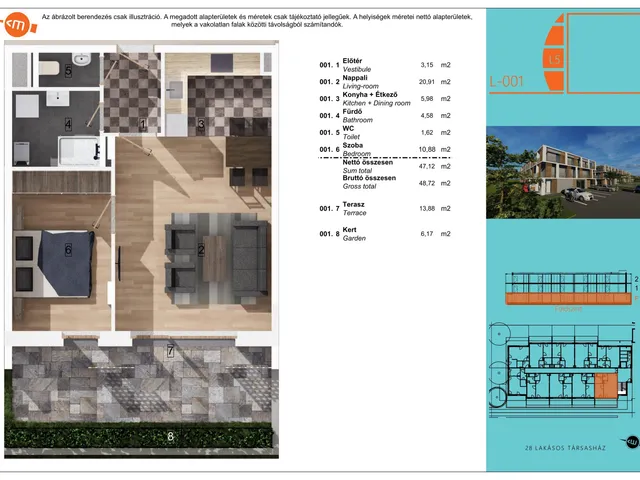Click the '48,72' gross total value
The width and height of the screenshot is (640, 480).
coord(427,183)
